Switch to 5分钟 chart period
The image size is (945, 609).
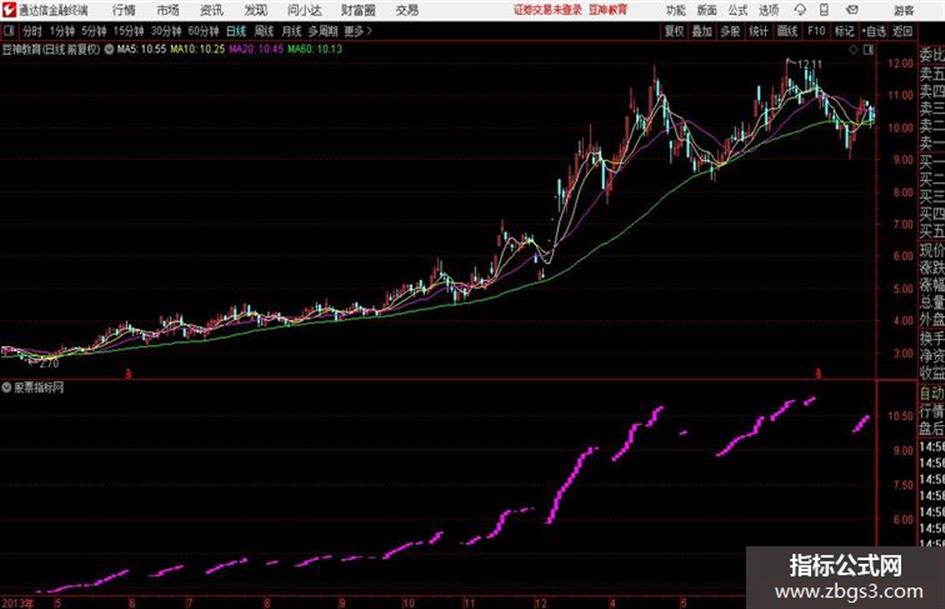click(94, 31)
